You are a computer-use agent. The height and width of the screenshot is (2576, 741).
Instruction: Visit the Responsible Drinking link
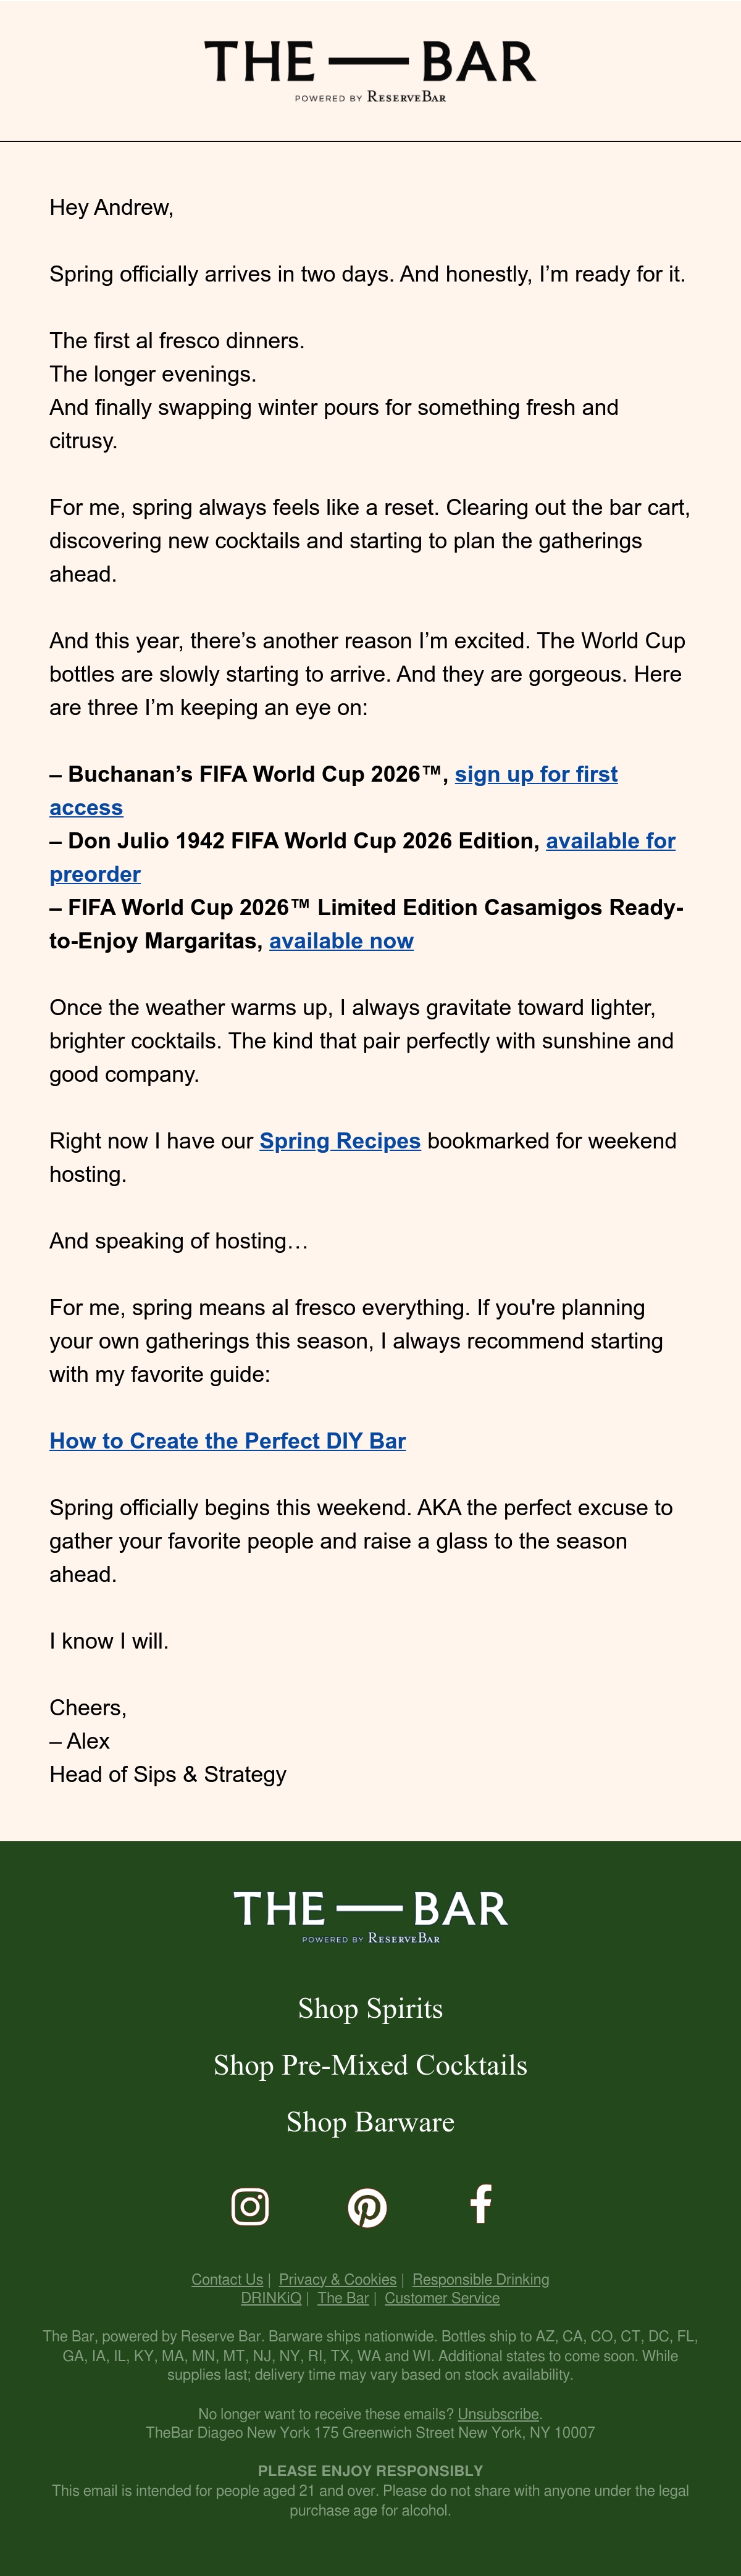click(481, 2279)
